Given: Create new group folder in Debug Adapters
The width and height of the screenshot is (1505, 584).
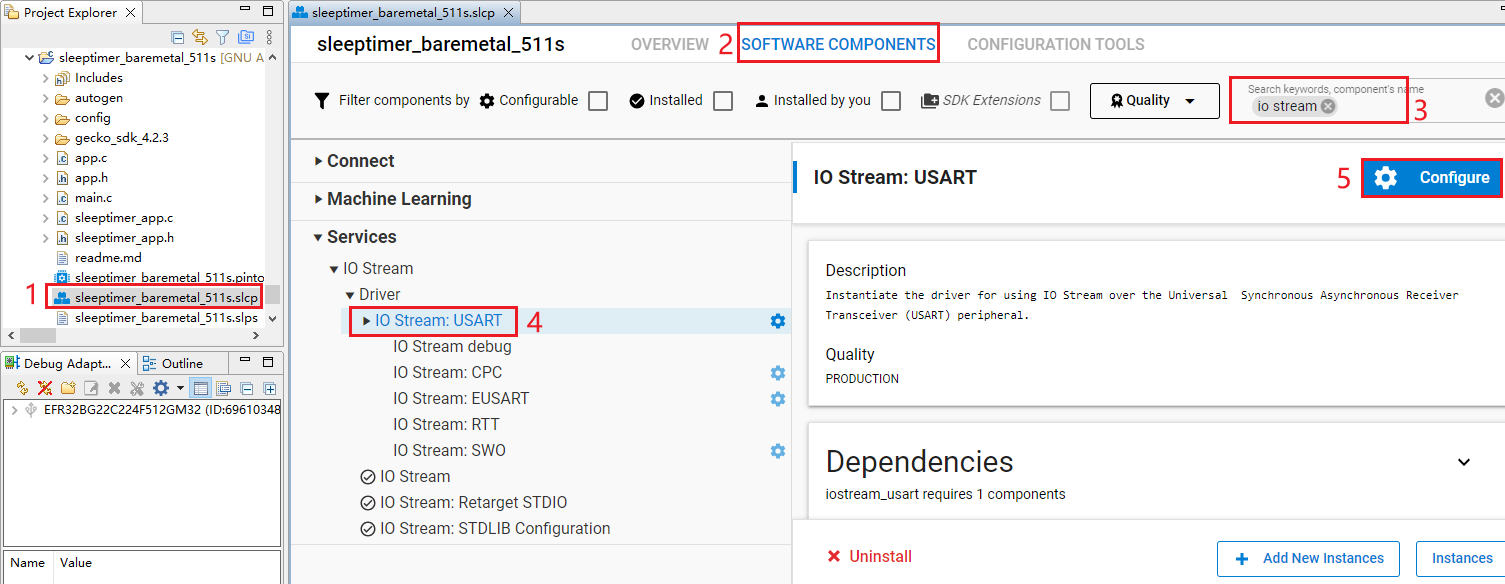Looking at the screenshot, I should (x=68, y=388).
